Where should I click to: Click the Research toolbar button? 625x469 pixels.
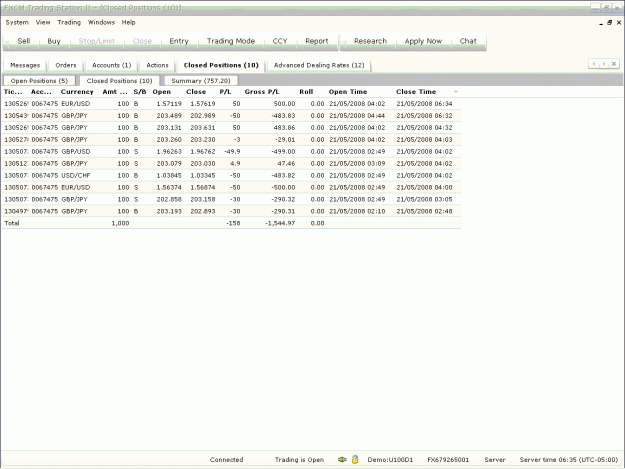[x=370, y=41]
